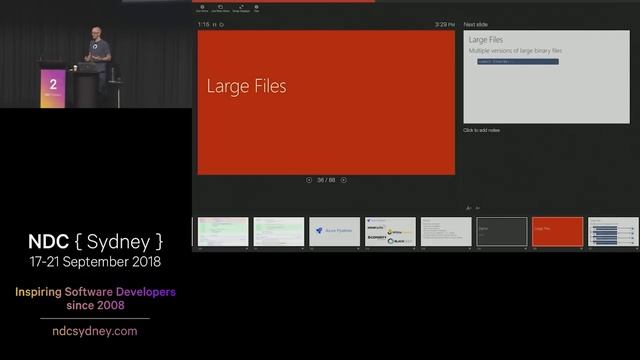The image size is (640, 360).
Task: Select the second green code slide thumbnail
Action: 279,231
